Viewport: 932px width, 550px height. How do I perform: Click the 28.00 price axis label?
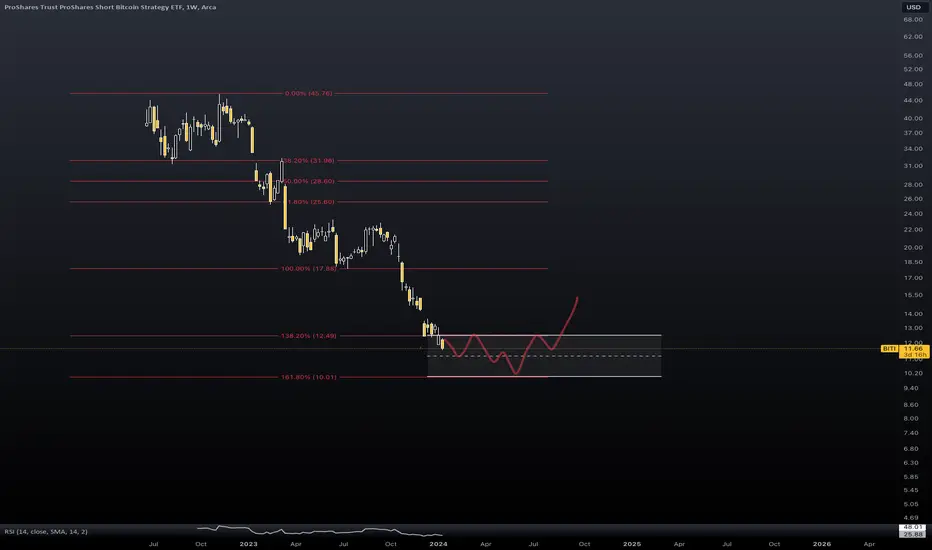click(x=913, y=185)
